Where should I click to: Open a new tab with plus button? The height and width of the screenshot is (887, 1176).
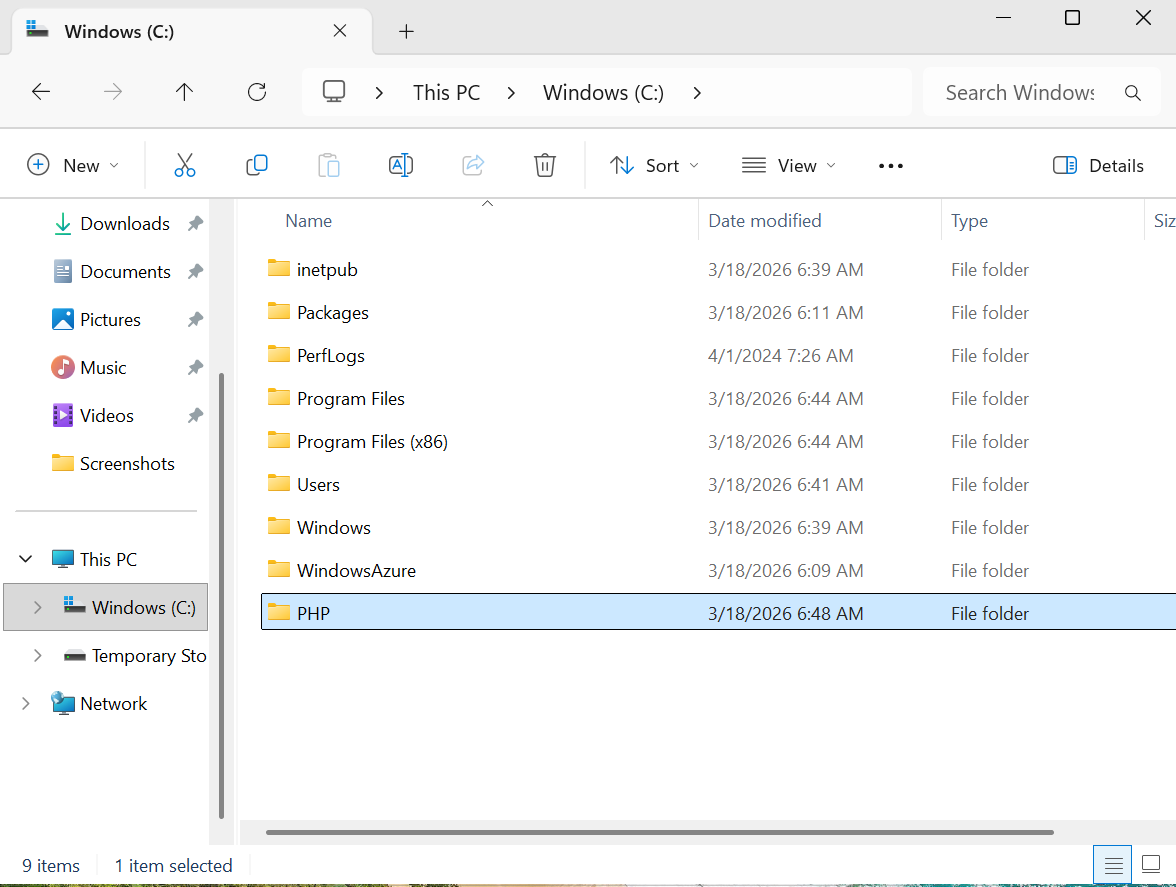click(x=406, y=31)
